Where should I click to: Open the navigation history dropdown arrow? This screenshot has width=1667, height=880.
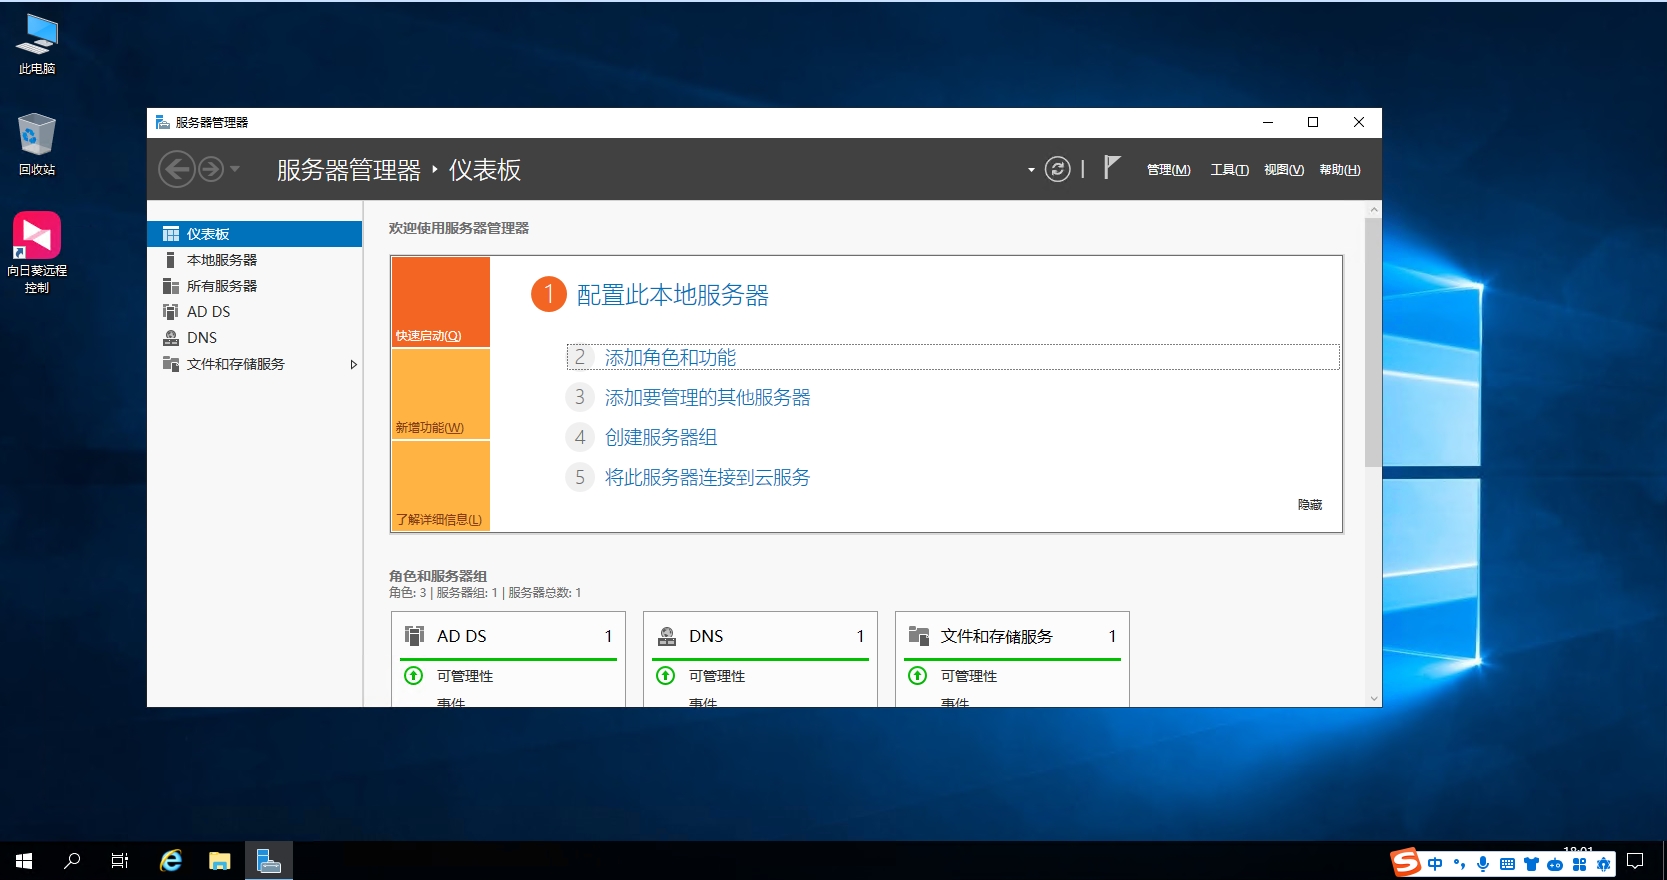coord(235,169)
